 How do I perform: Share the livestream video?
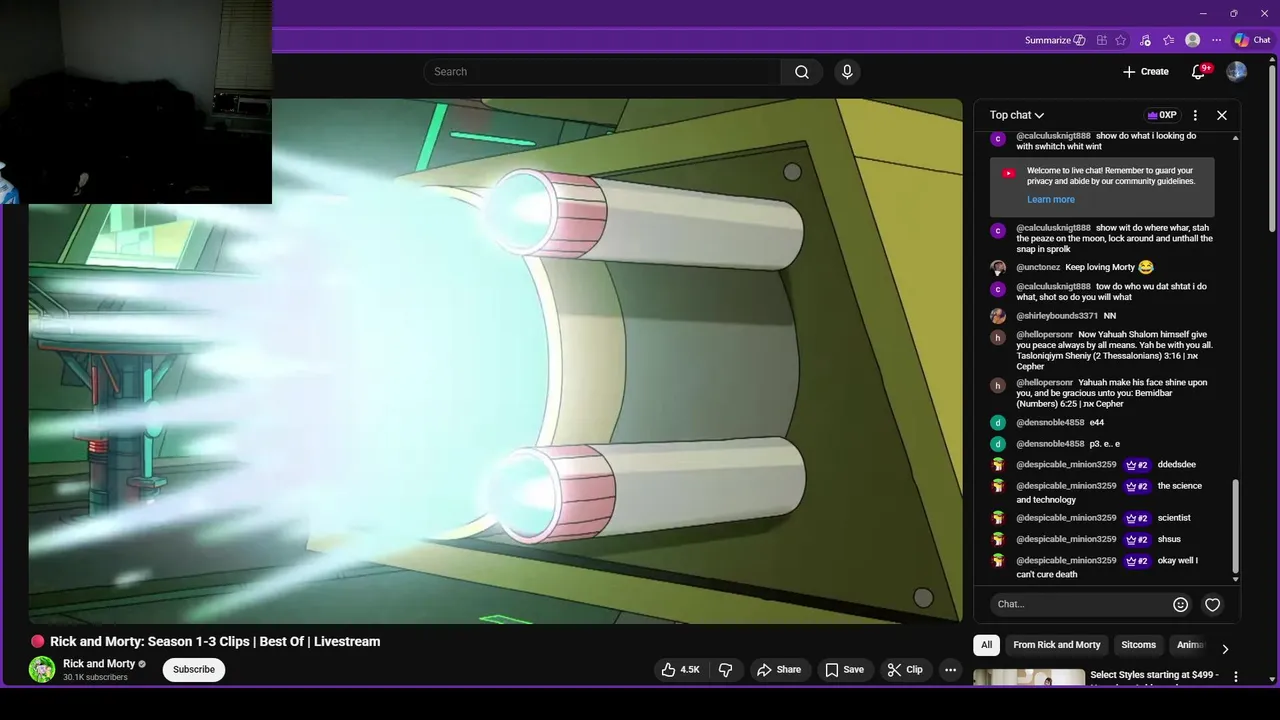pos(779,670)
